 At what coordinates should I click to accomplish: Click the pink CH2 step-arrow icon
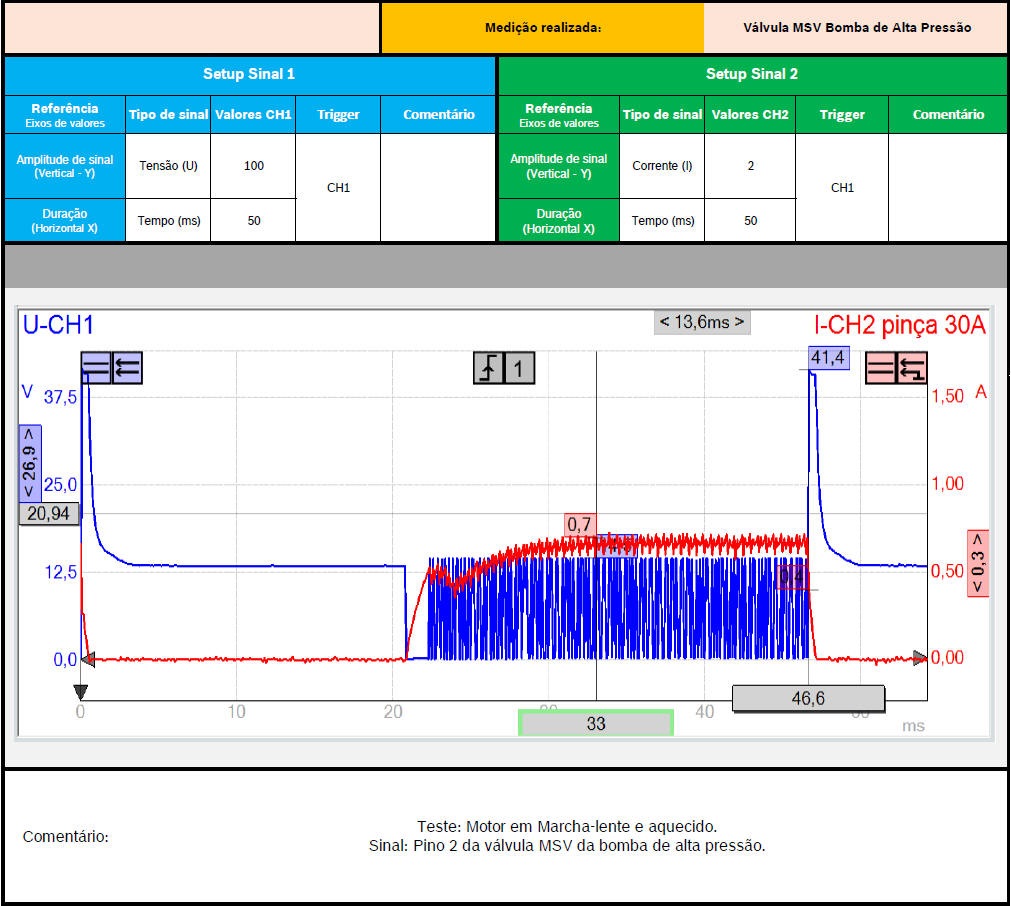click(x=911, y=368)
